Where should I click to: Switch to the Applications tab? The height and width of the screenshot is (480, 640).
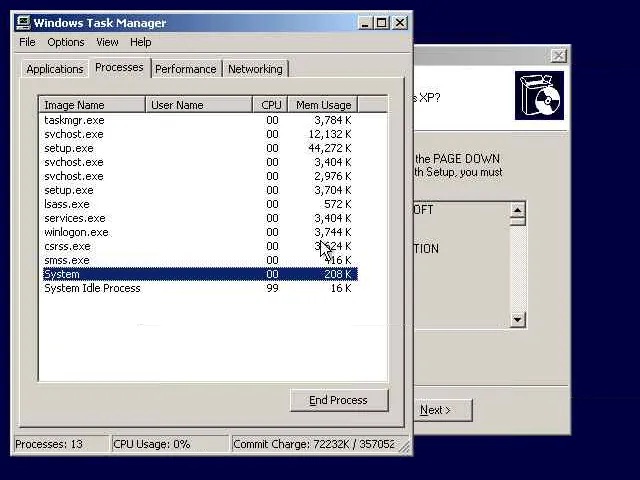[55, 69]
